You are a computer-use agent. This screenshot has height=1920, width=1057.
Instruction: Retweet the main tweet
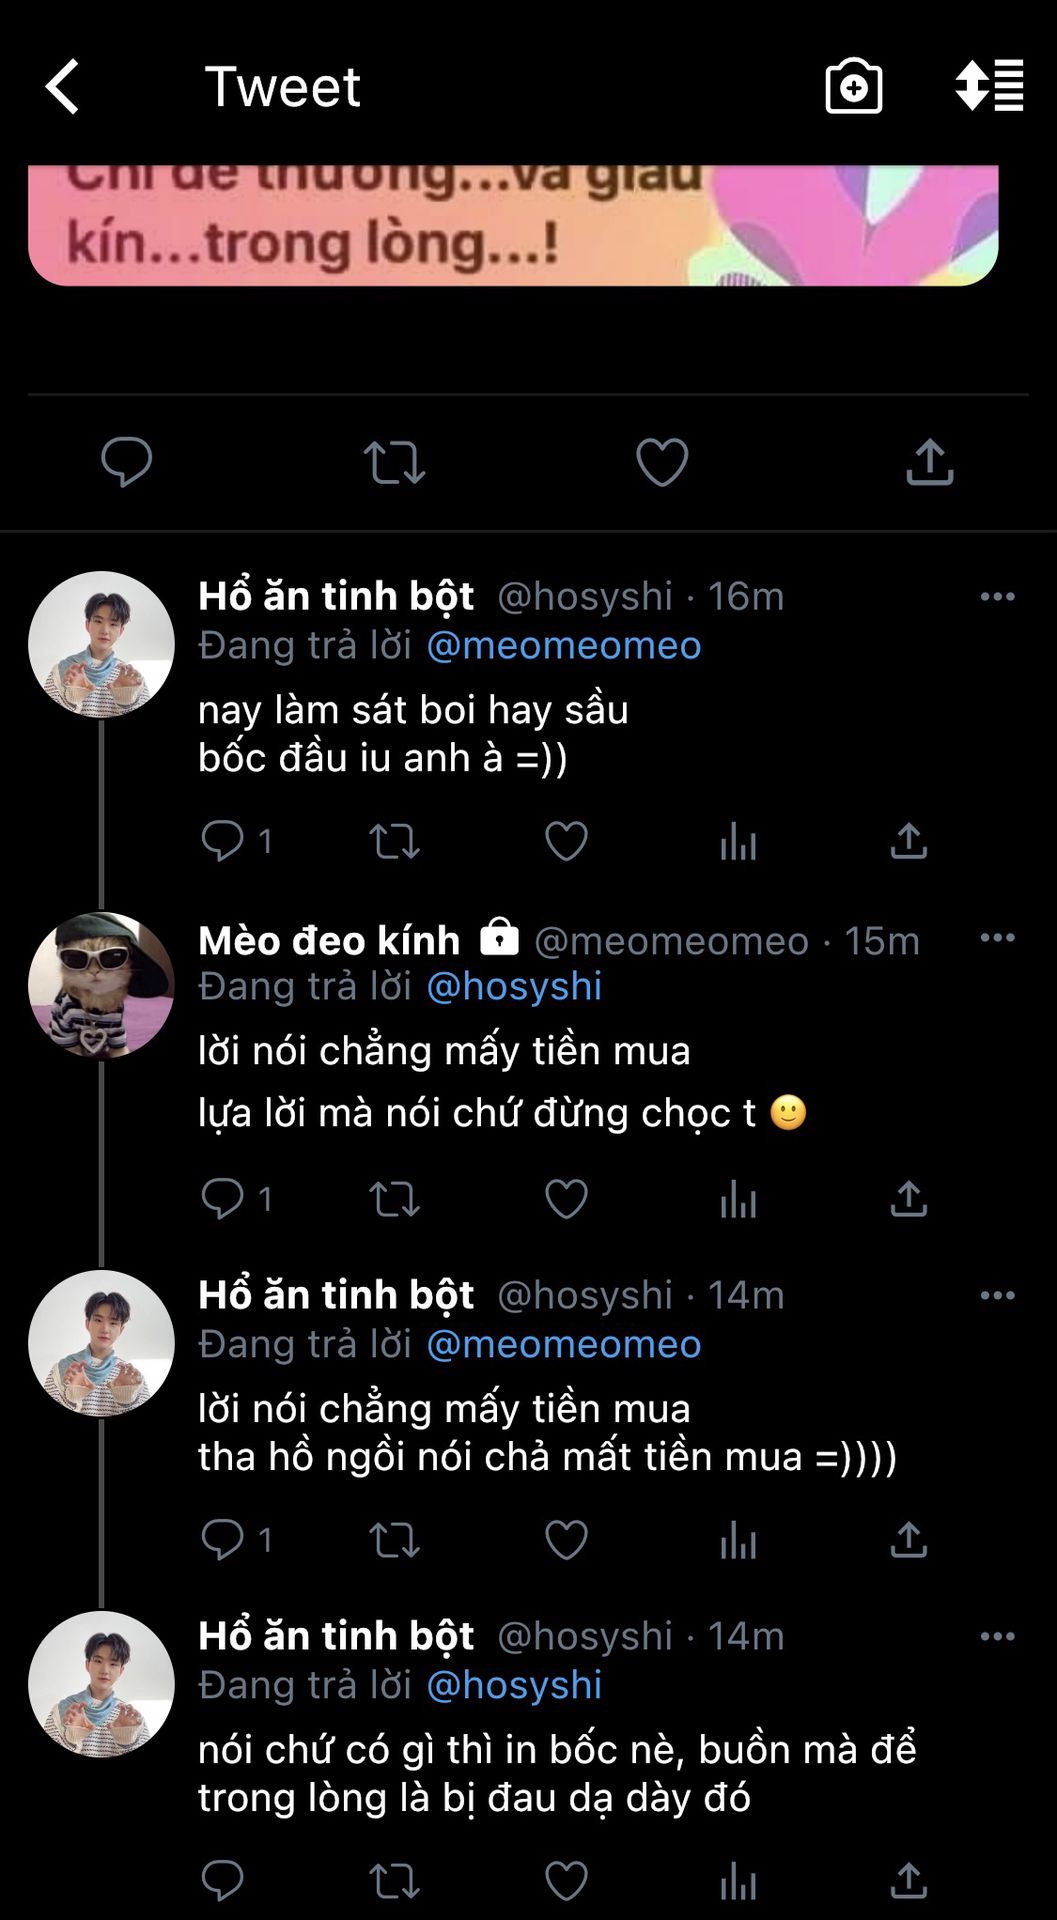click(394, 463)
